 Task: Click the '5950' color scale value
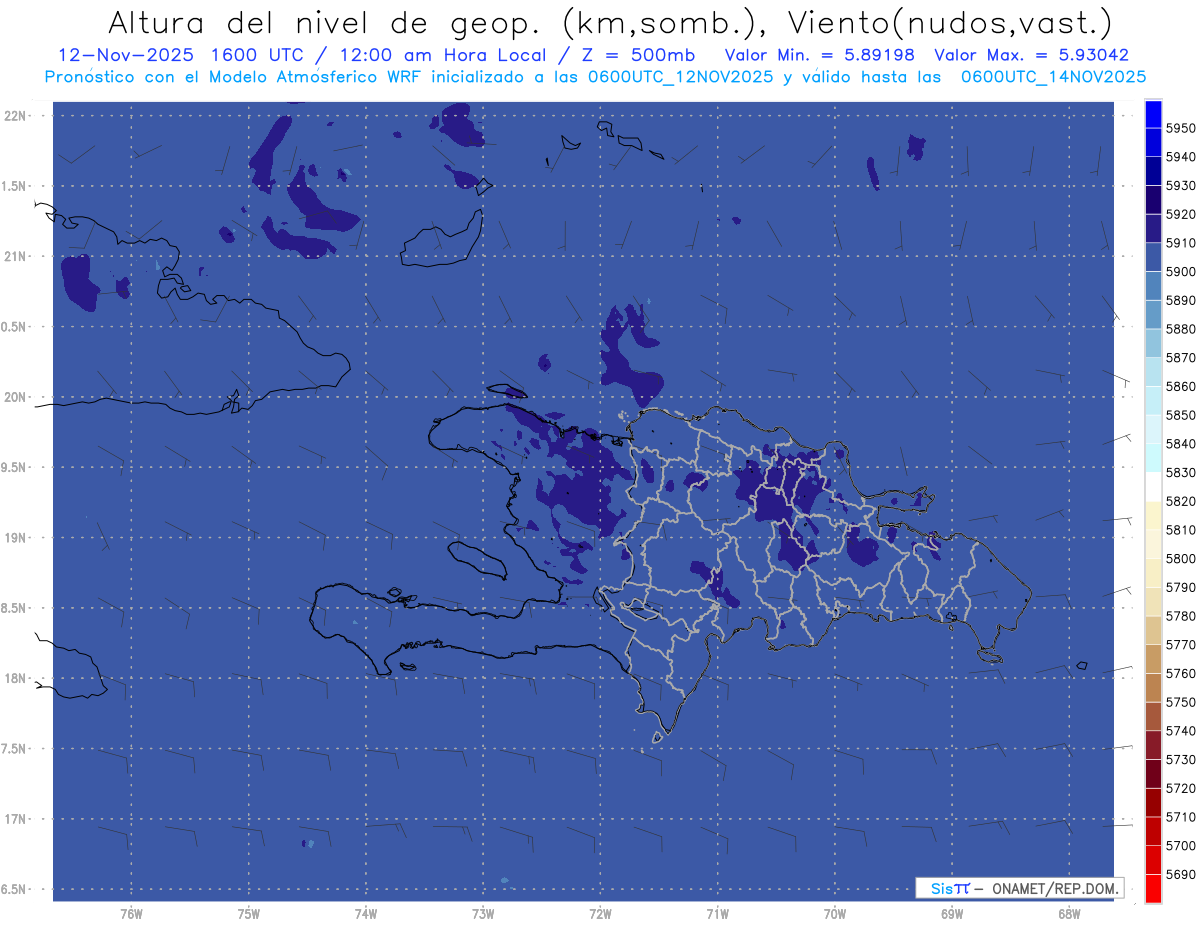click(1181, 128)
